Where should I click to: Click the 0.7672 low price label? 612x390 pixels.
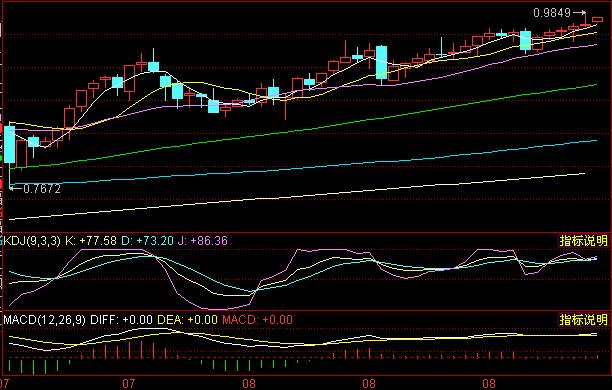point(42,189)
